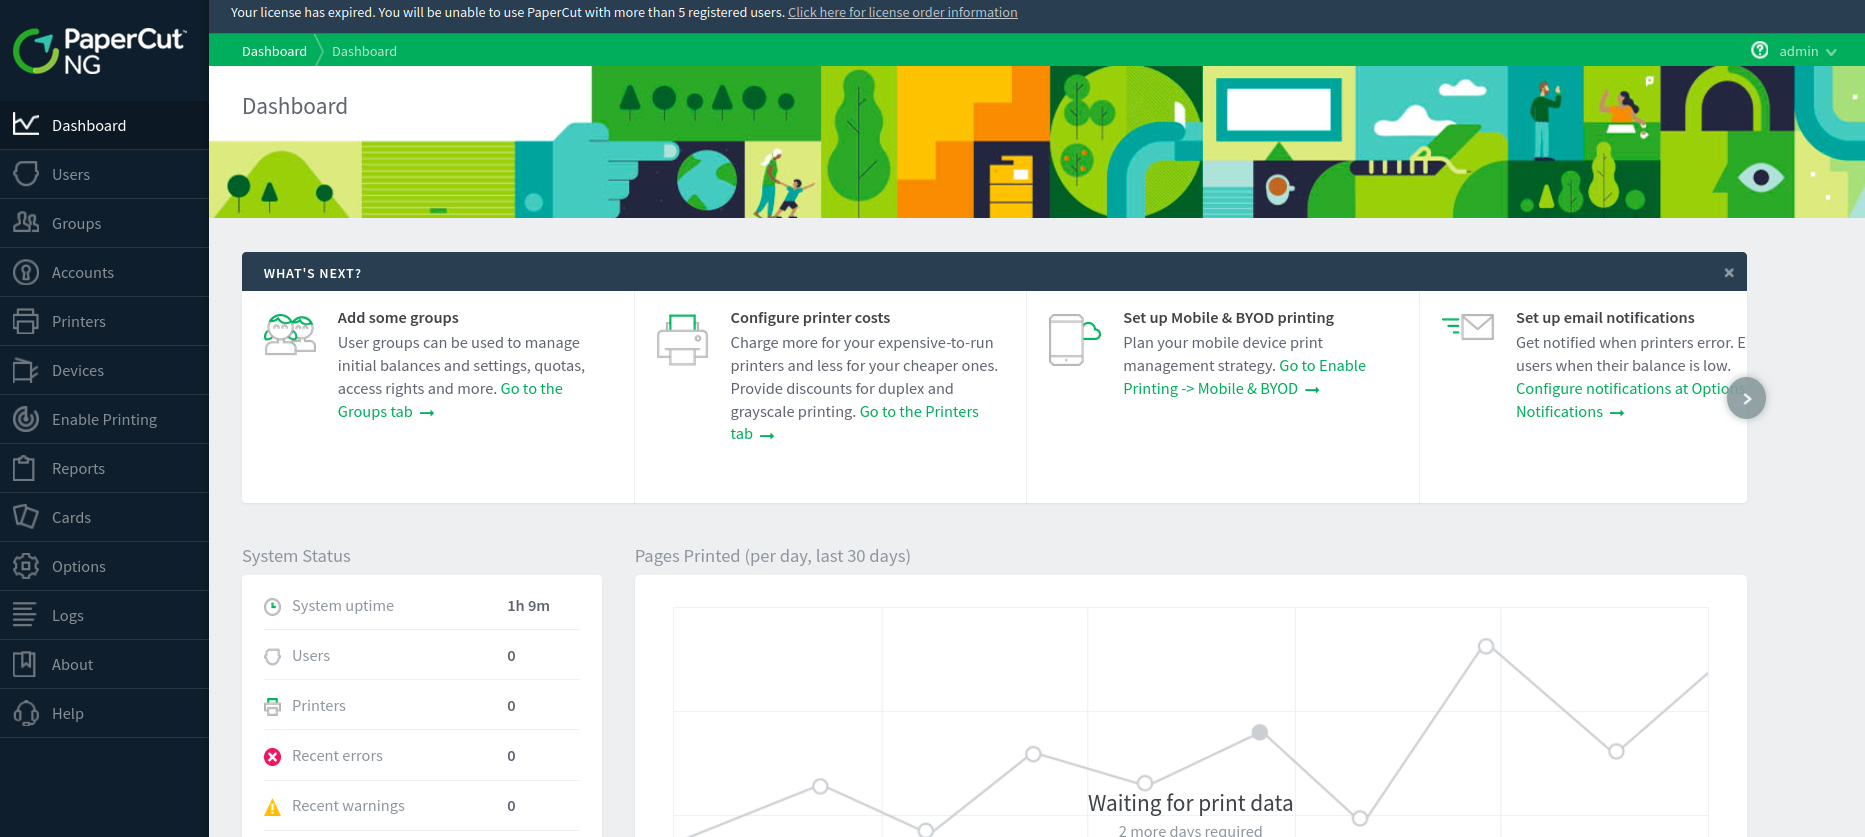
Task: Click the Recent warnings row label
Action: [x=348, y=806]
